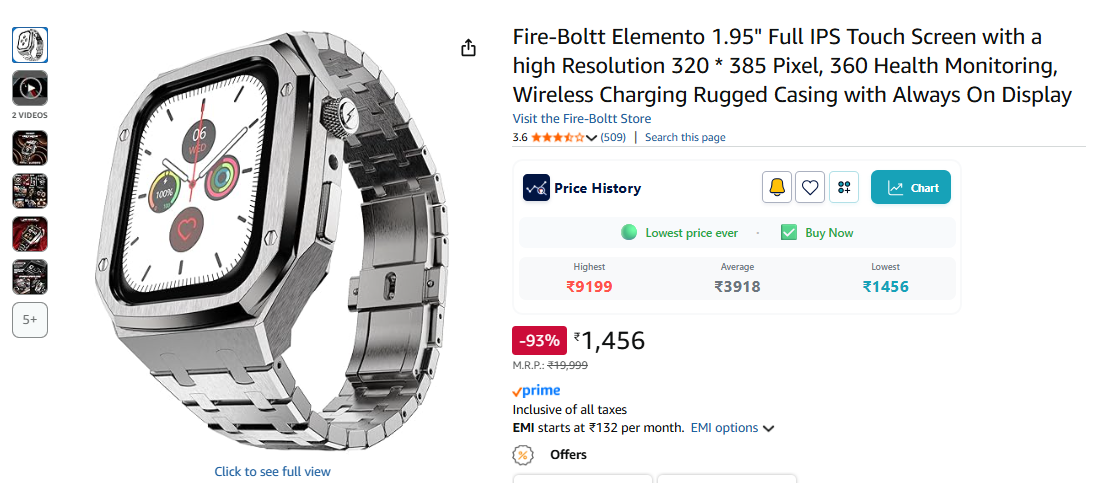Screen dimensions: 1108x483
Task: Show more images with 5+ thumbnail
Action: pos(30,320)
